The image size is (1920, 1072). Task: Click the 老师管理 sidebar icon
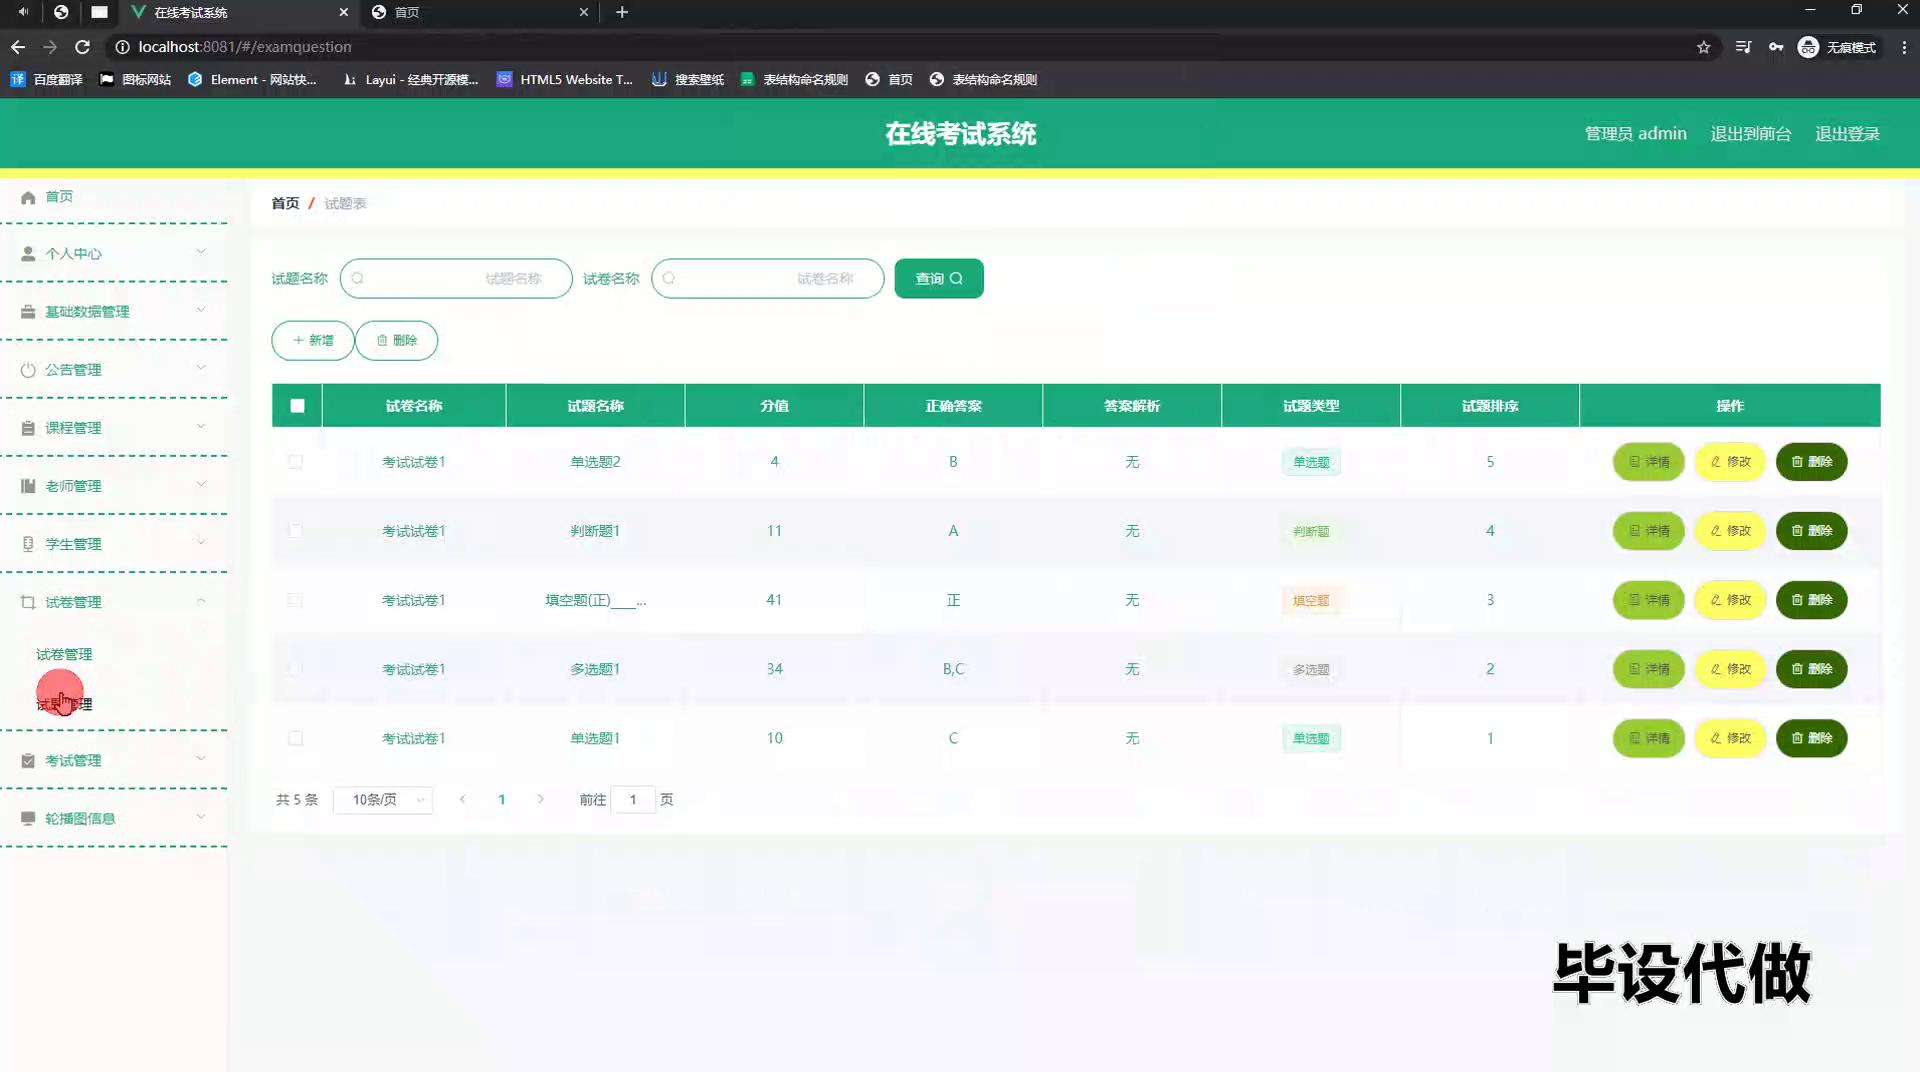28,486
